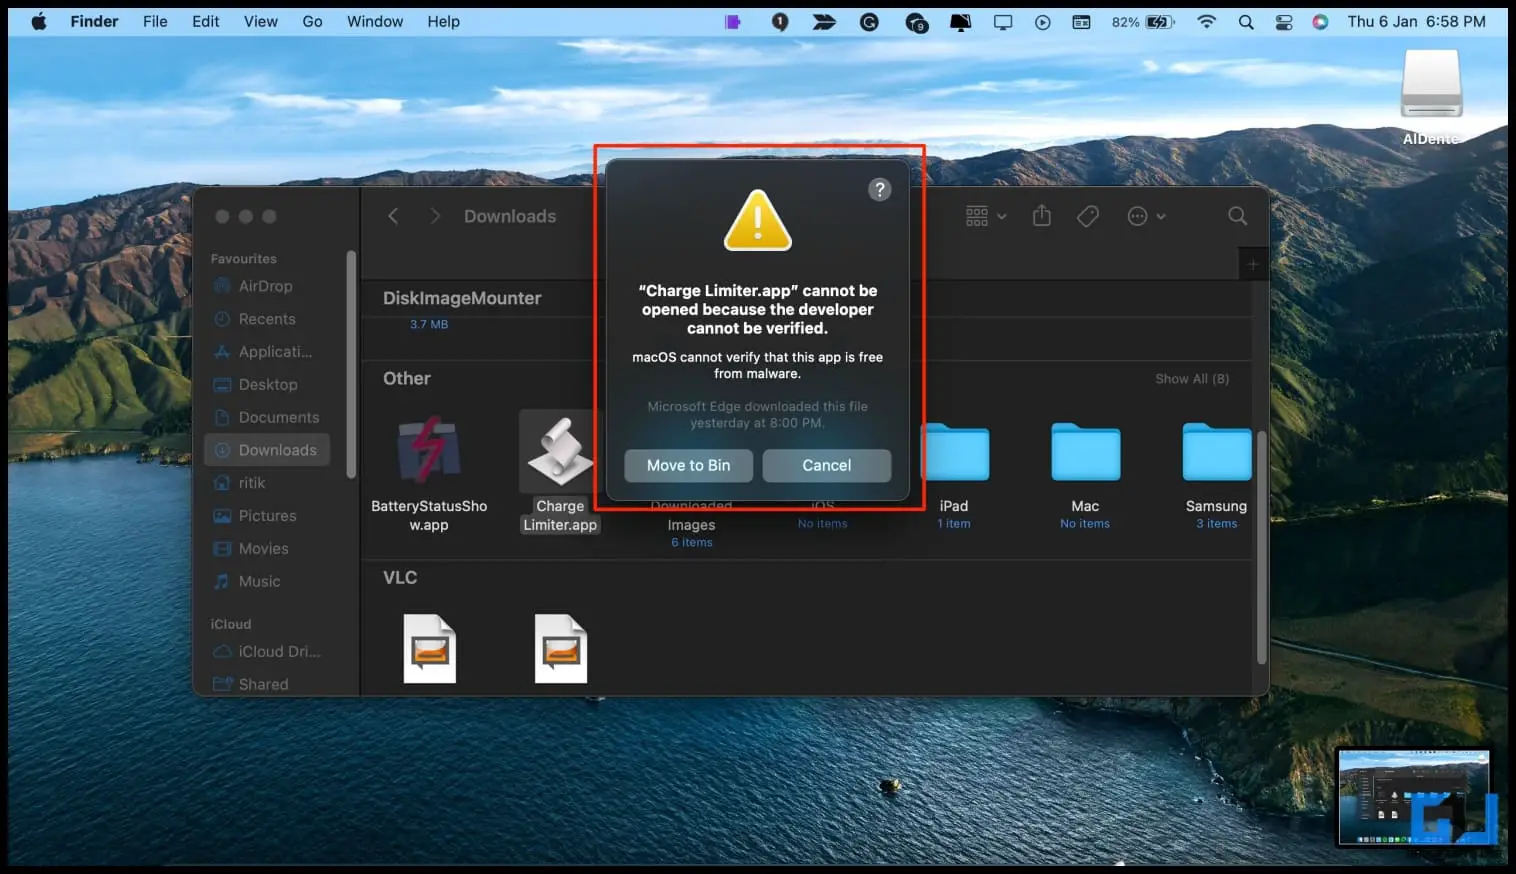Click the DiskImageMounter group heading
The image size is (1516, 874).
click(x=462, y=298)
